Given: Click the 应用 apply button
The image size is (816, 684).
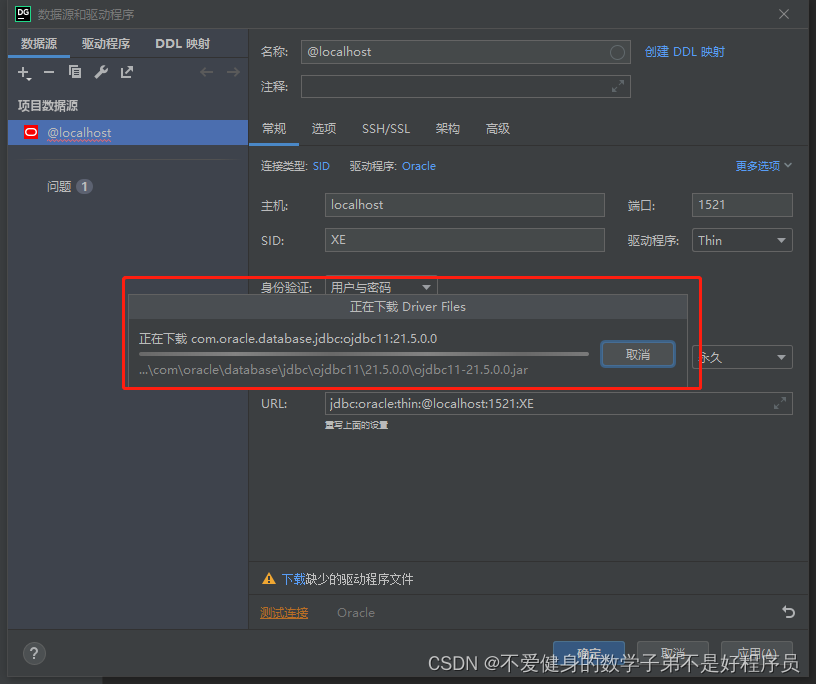Looking at the screenshot, I should tap(757, 653).
